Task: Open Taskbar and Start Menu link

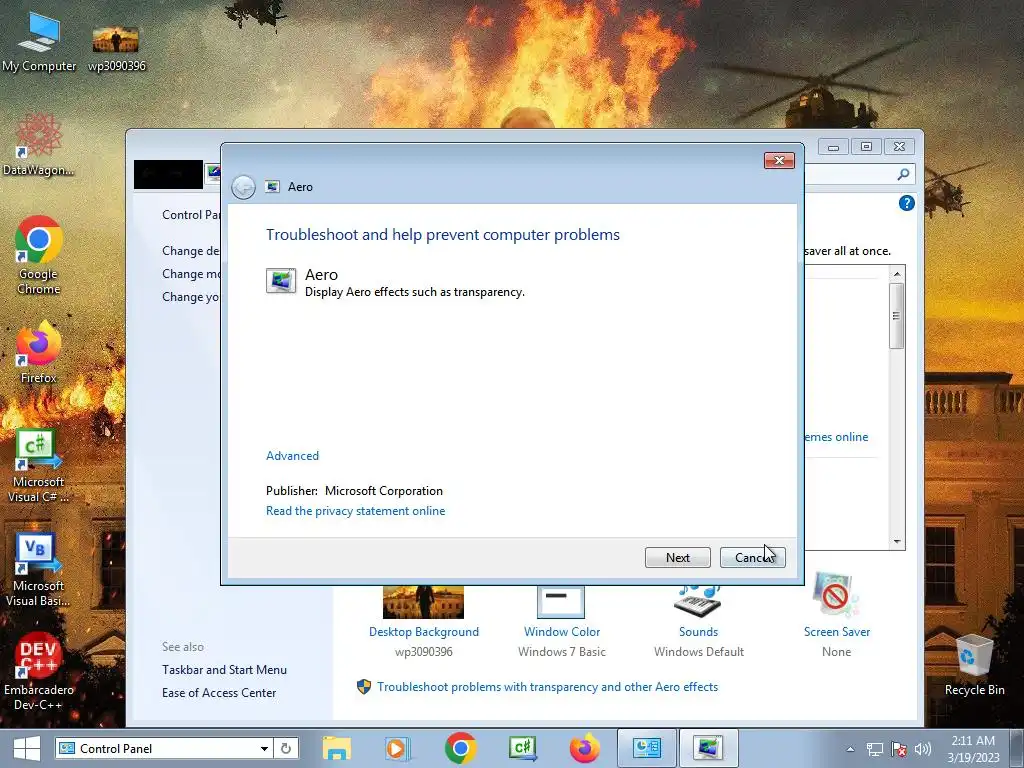Action: pos(224,670)
